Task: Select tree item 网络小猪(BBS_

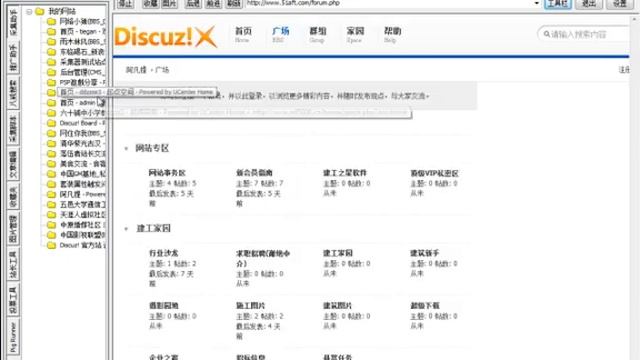Action: point(83,21)
